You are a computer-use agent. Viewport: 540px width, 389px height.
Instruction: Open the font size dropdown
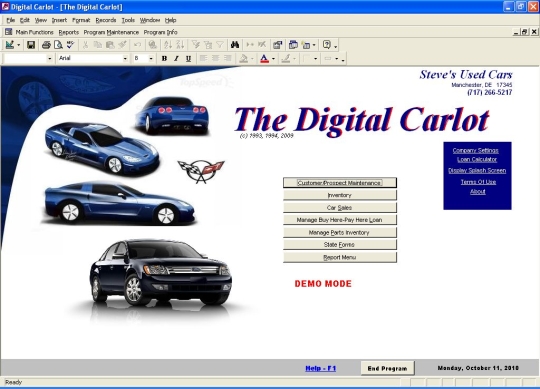click(151, 59)
